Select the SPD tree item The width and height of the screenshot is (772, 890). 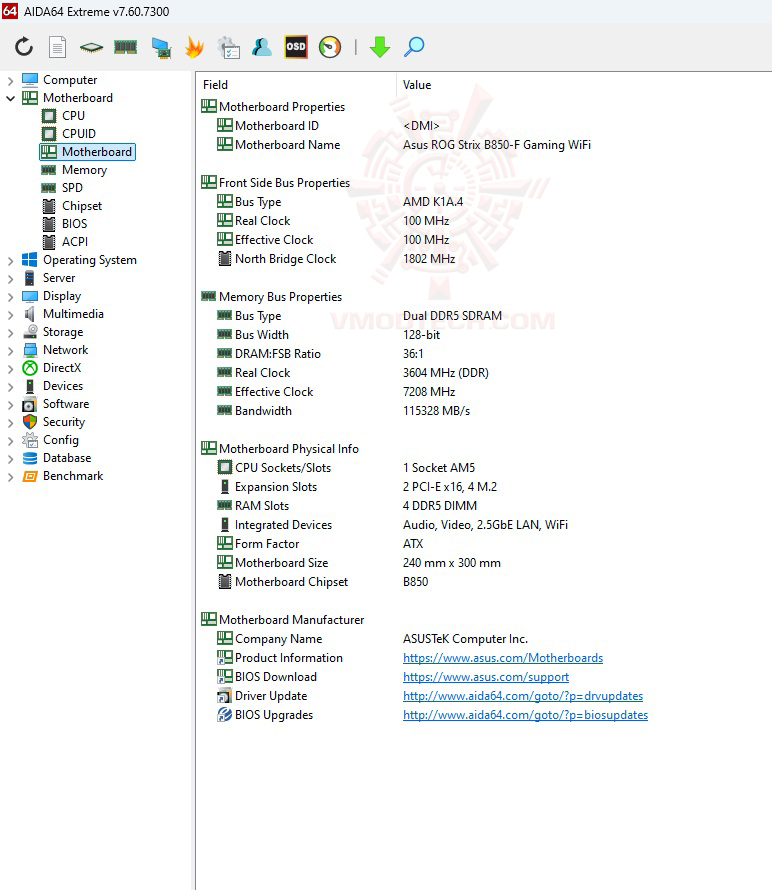click(x=72, y=188)
